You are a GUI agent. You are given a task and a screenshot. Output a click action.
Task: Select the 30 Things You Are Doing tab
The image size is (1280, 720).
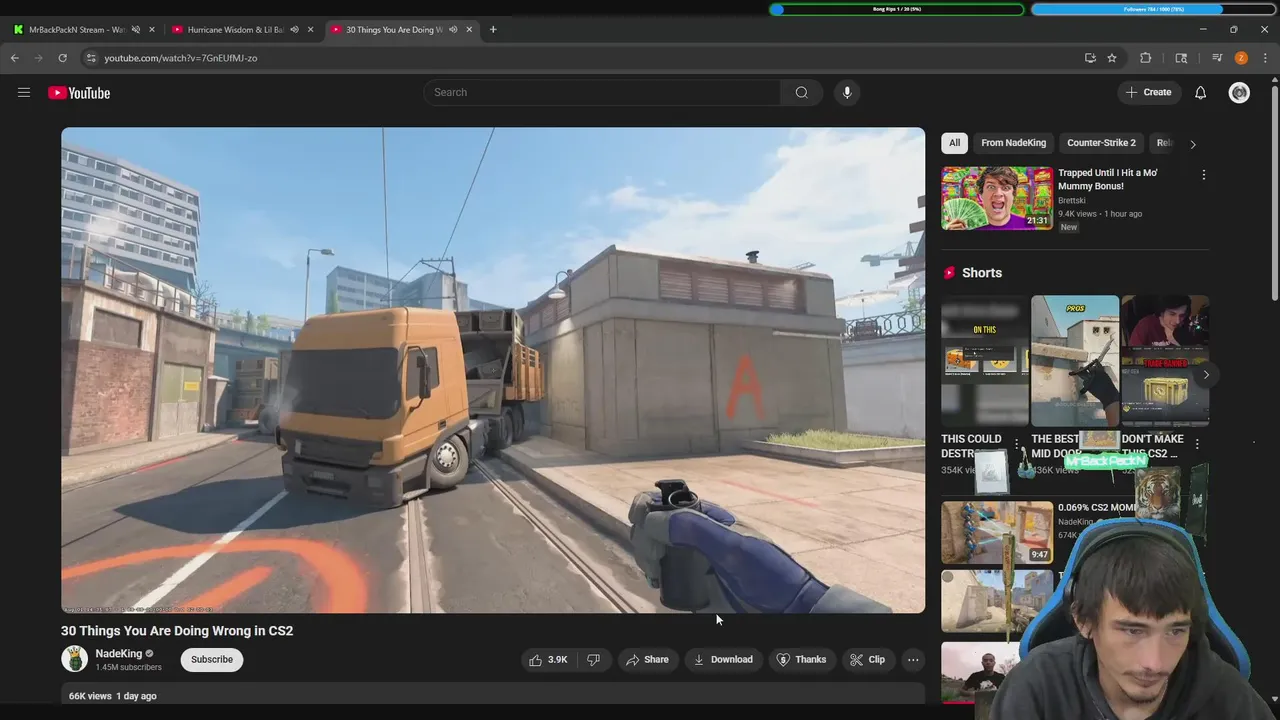pos(394,30)
